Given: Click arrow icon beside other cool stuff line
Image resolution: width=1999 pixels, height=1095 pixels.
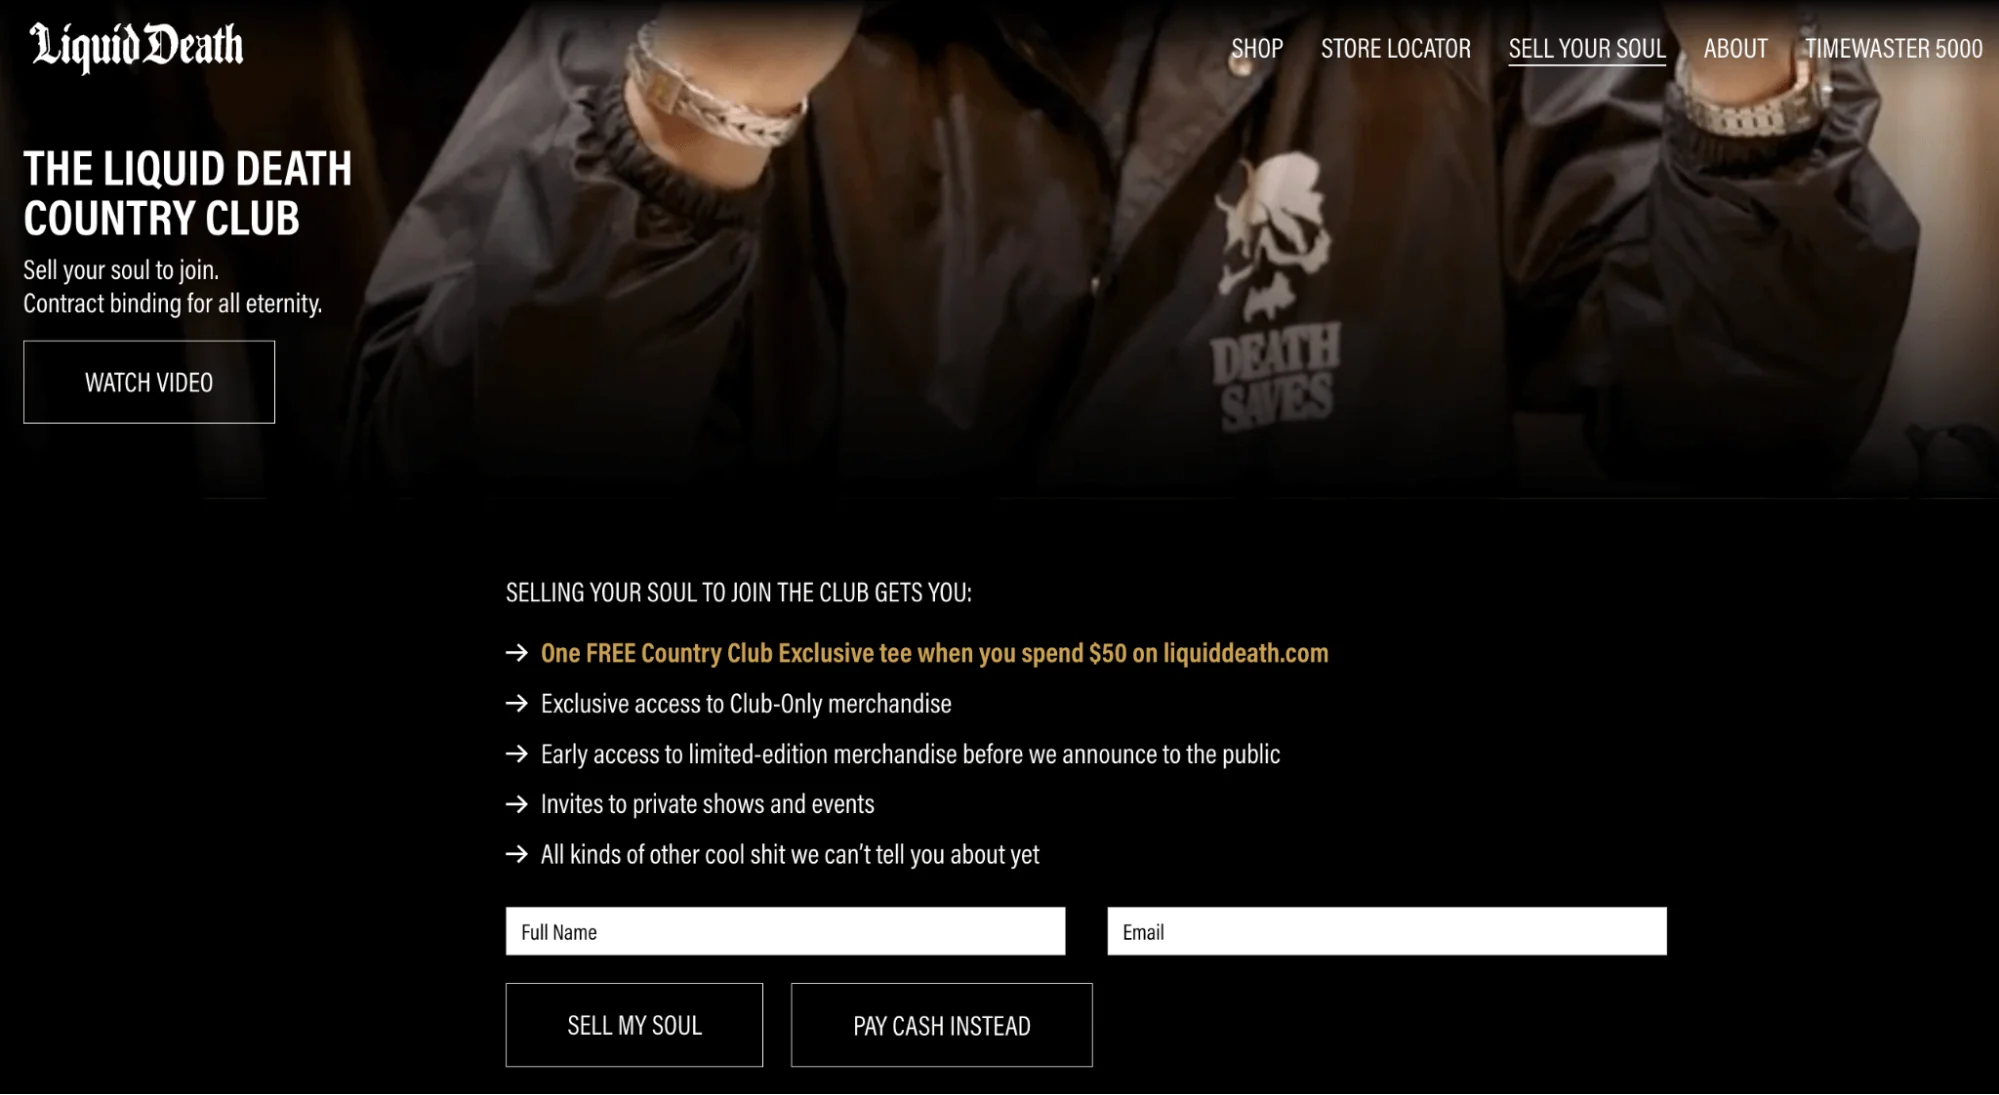Looking at the screenshot, I should [x=517, y=854].
